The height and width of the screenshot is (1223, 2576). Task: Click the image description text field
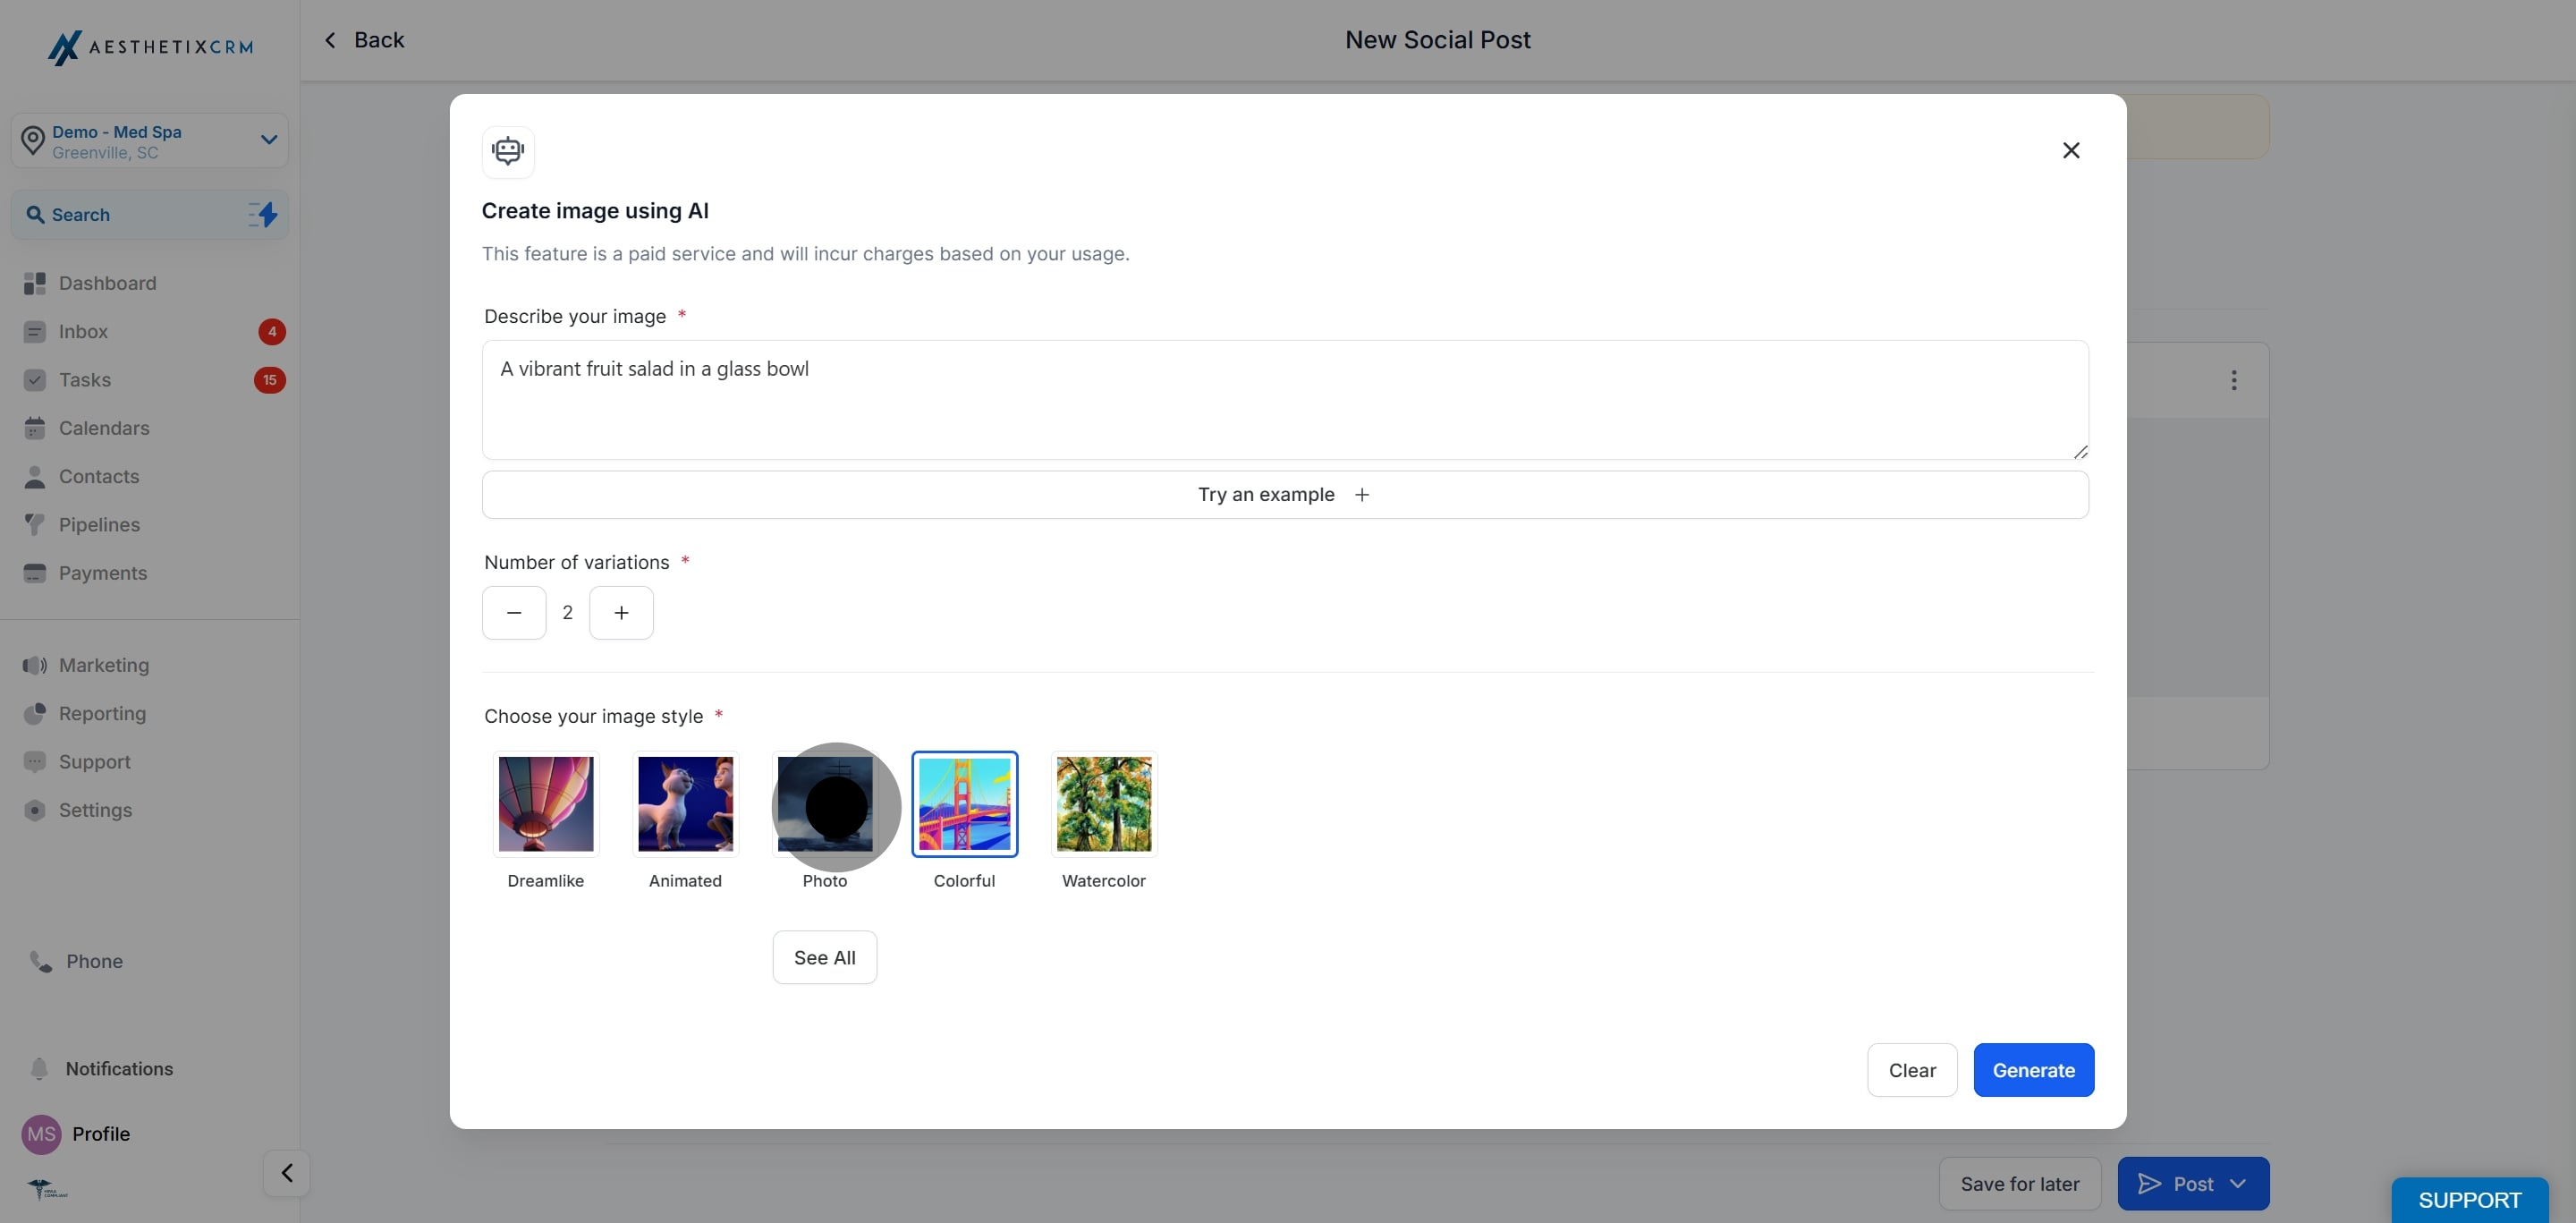1283,400
